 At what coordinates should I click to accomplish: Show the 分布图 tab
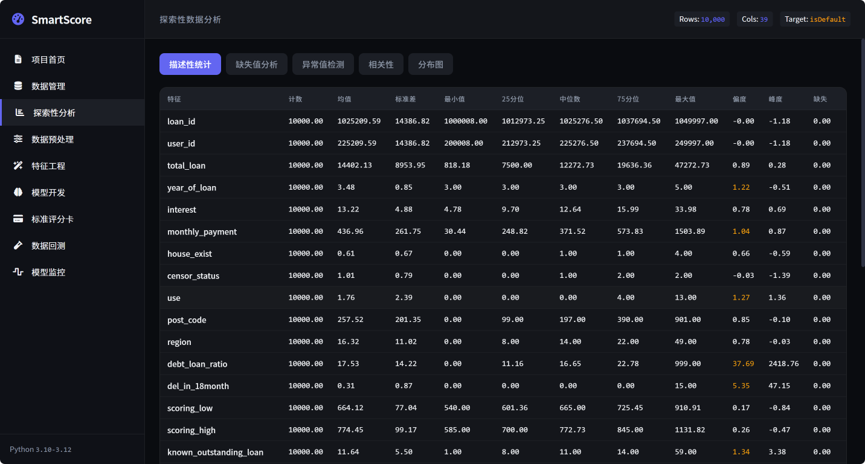[431, 64]
